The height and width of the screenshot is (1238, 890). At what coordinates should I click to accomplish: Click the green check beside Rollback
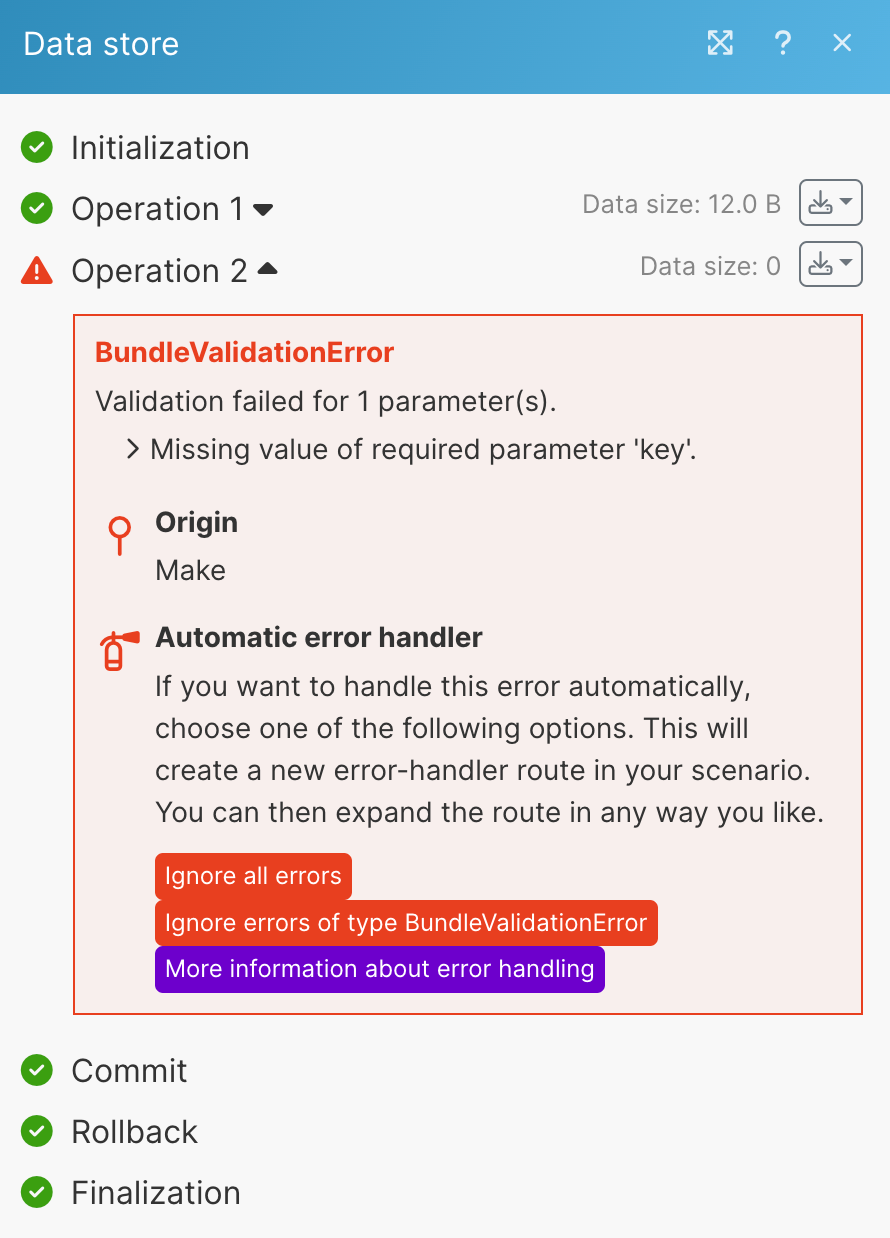click(37, 1131)
